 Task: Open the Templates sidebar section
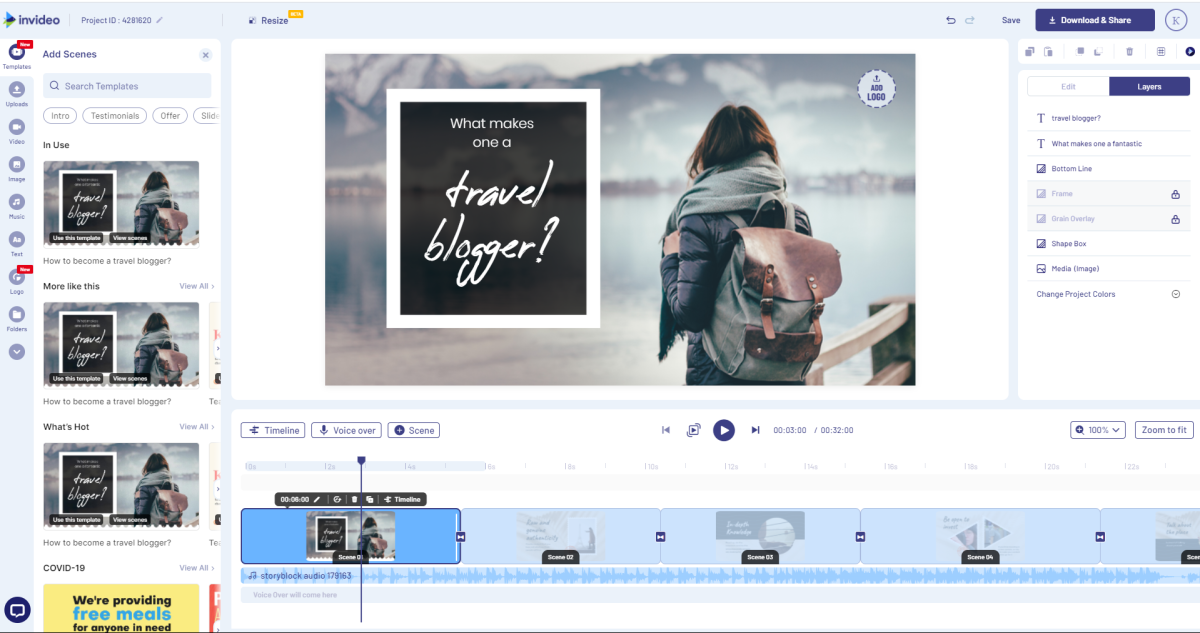(x=17, y=56)
